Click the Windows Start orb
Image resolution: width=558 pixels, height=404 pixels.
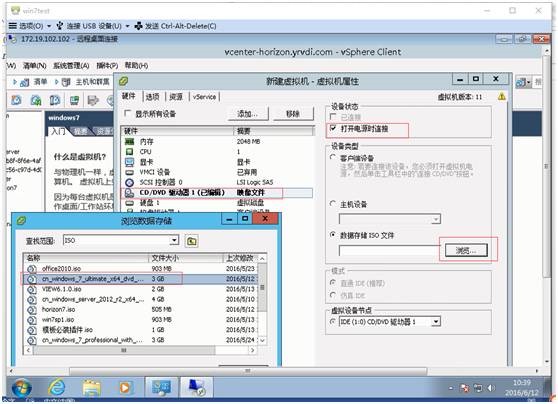pos(22,388)
